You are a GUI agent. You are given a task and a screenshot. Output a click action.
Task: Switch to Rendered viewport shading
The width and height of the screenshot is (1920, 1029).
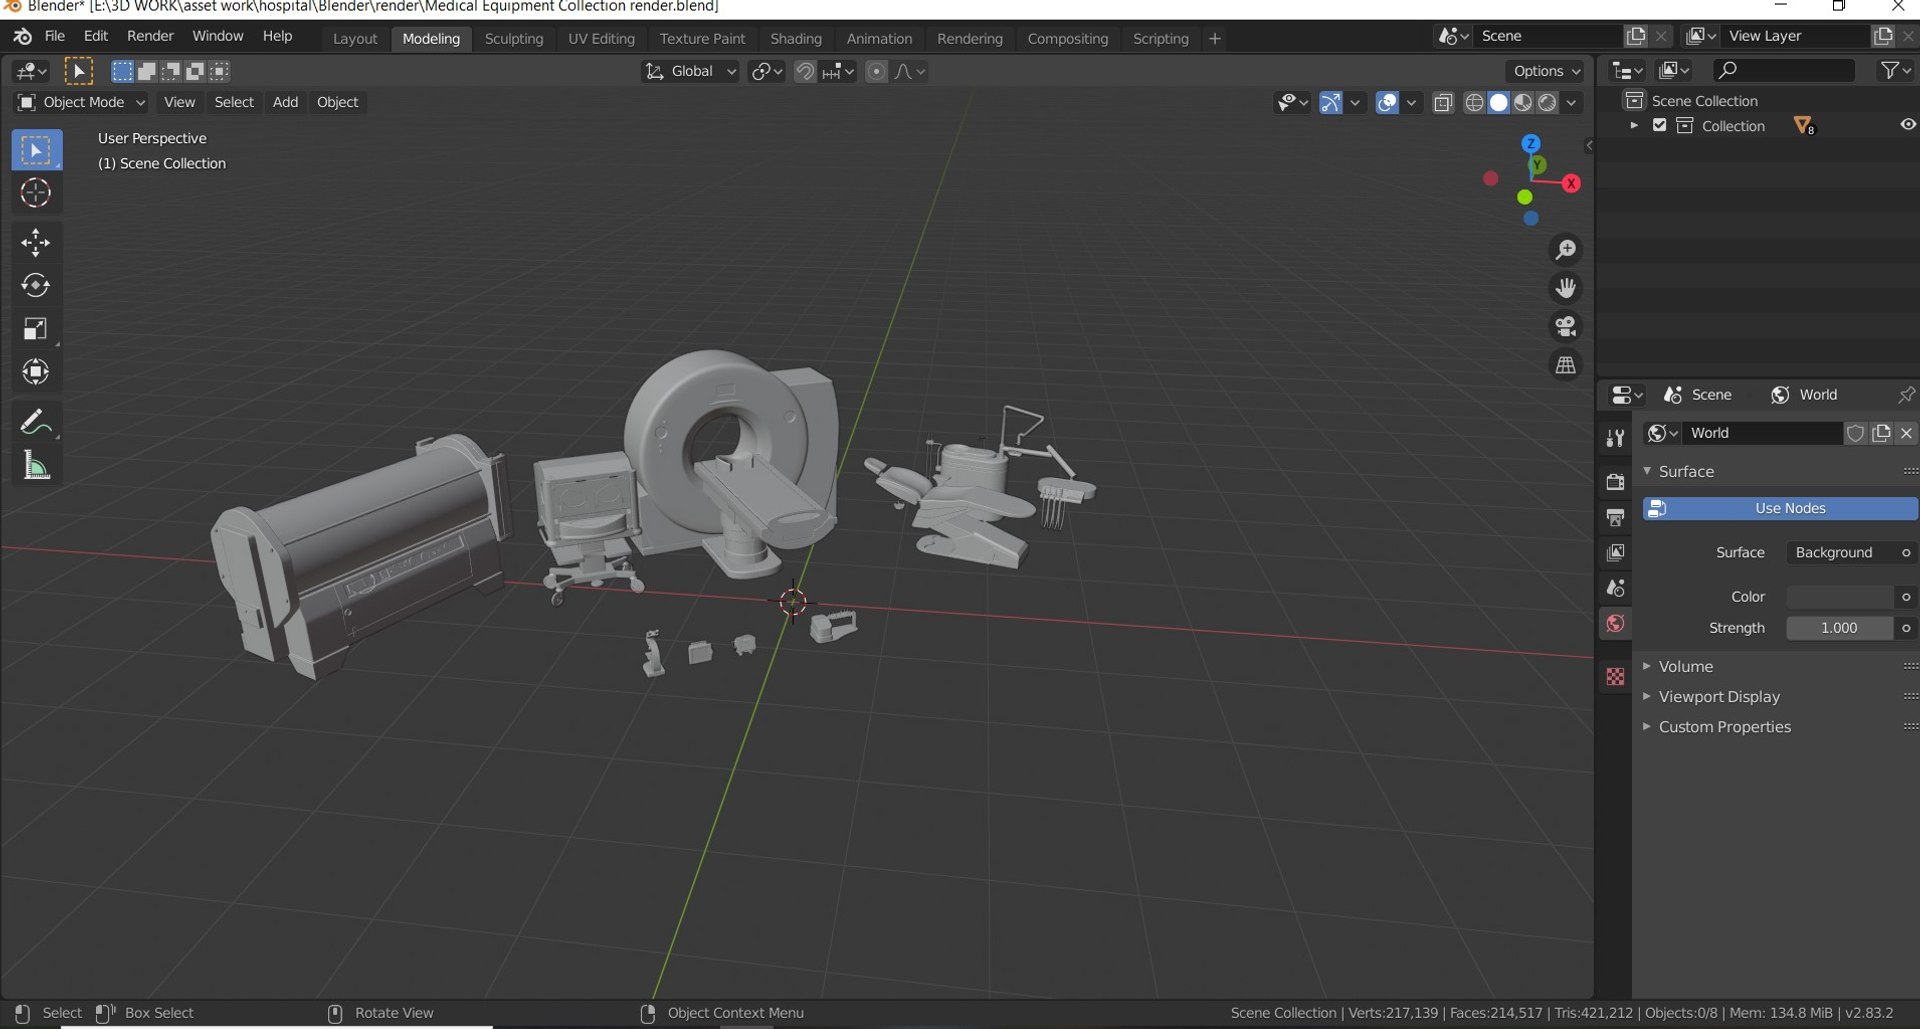point(1547,103)
